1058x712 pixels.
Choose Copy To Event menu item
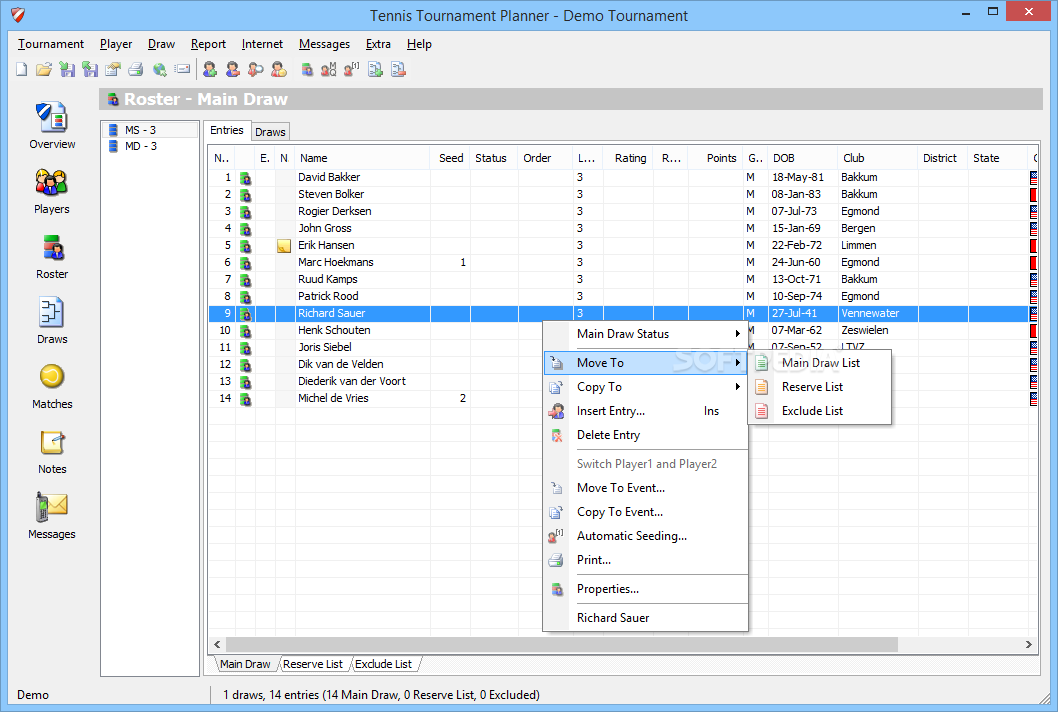pos(645,512)
